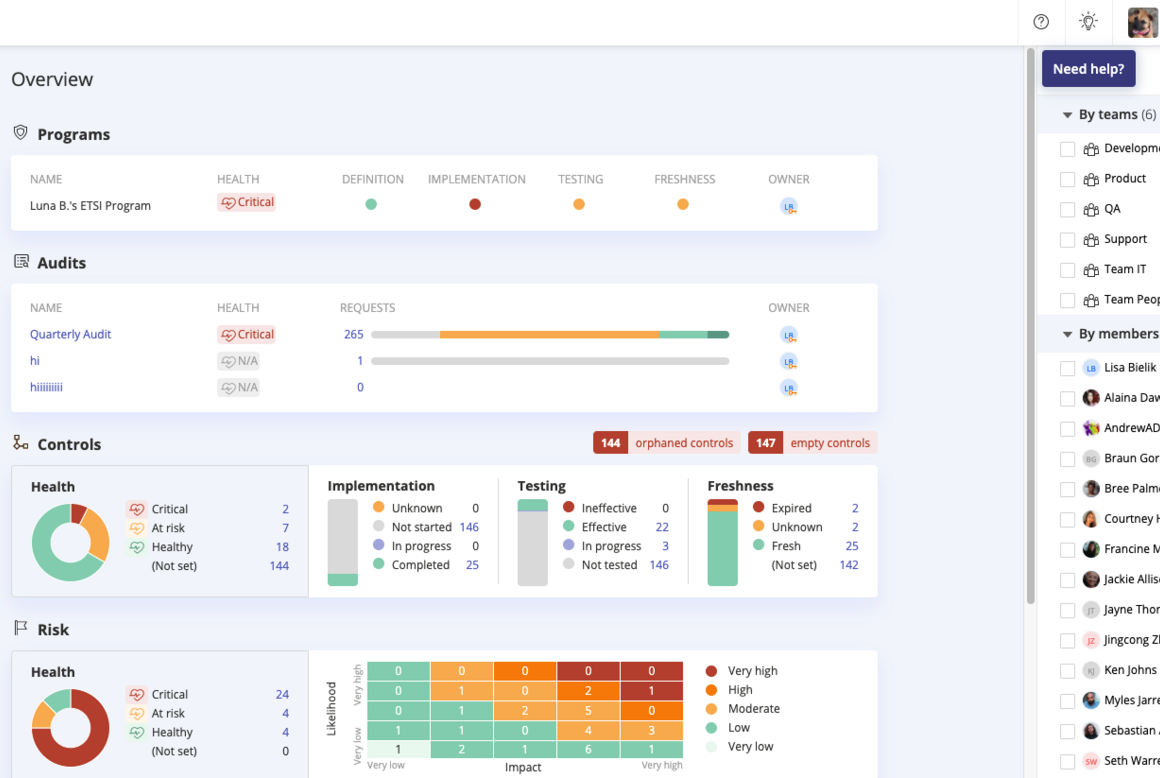
Task: Open the Quarterly Audit link
Action: (70, 334)
